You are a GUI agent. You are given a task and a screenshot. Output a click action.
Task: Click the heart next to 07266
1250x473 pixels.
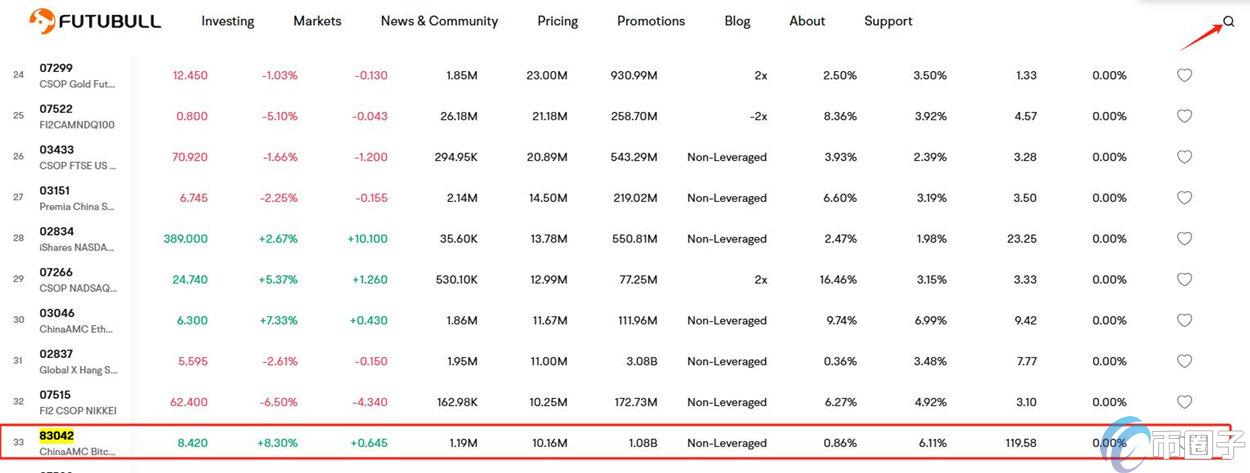[x=1184, y=280]
